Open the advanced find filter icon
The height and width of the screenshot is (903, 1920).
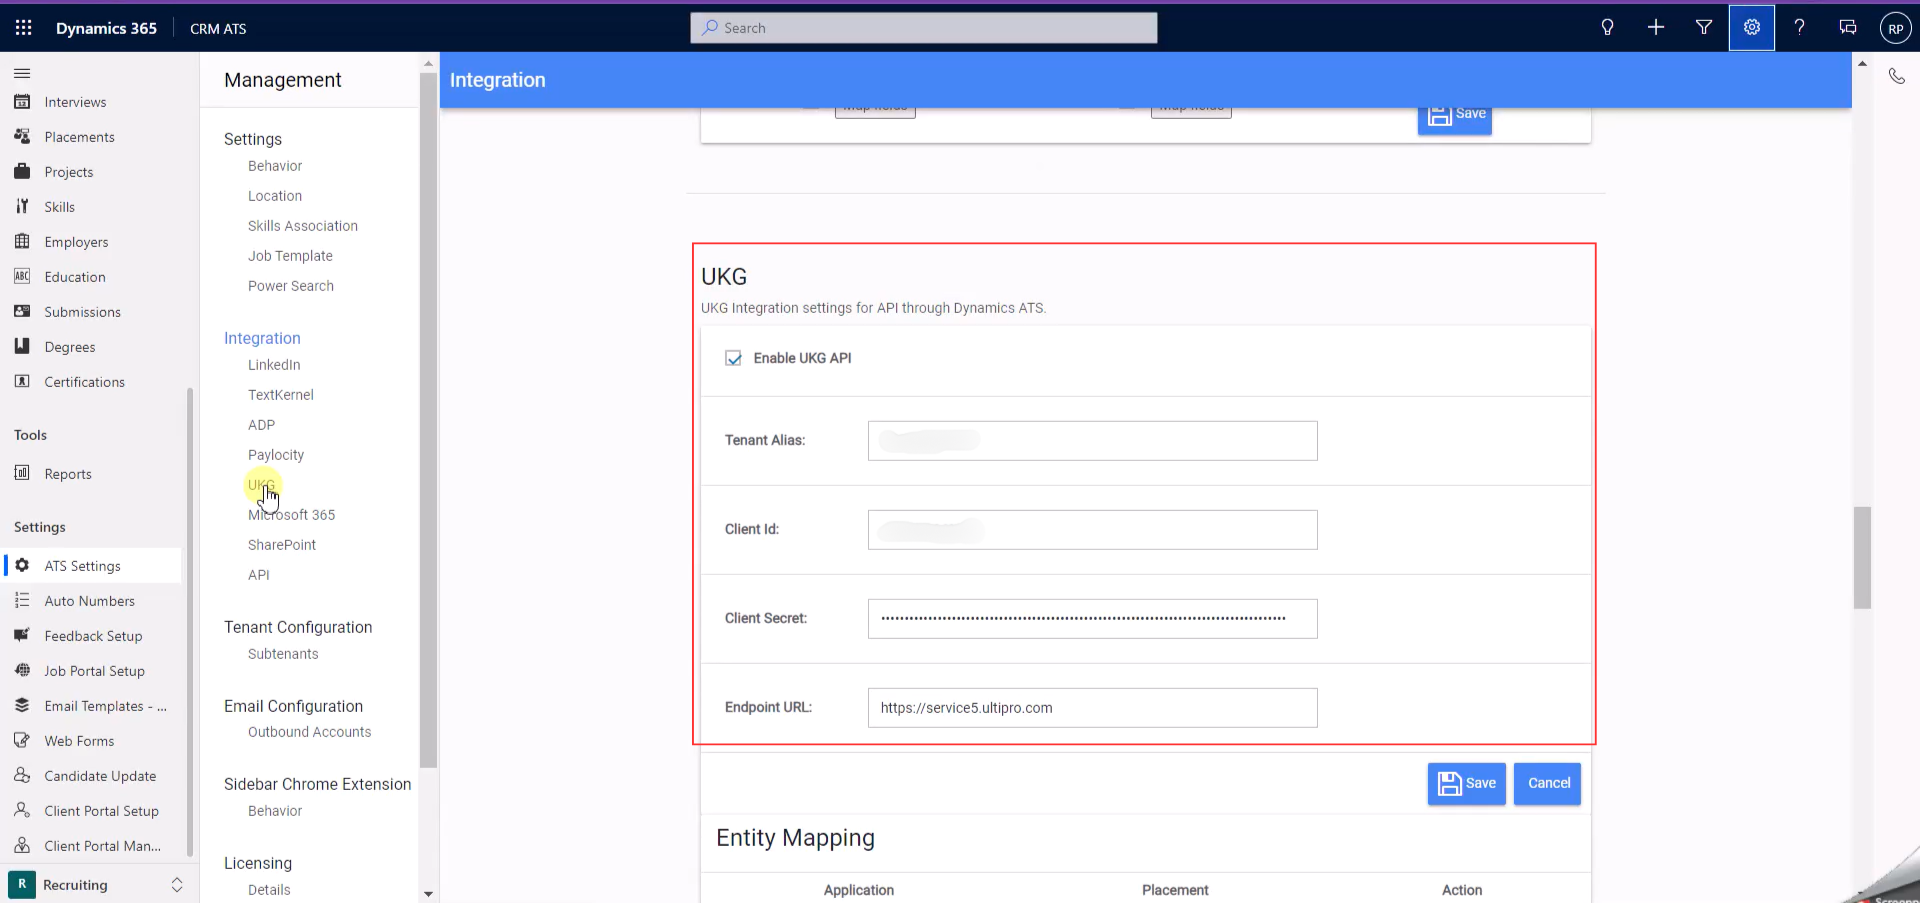point(1704,28)
